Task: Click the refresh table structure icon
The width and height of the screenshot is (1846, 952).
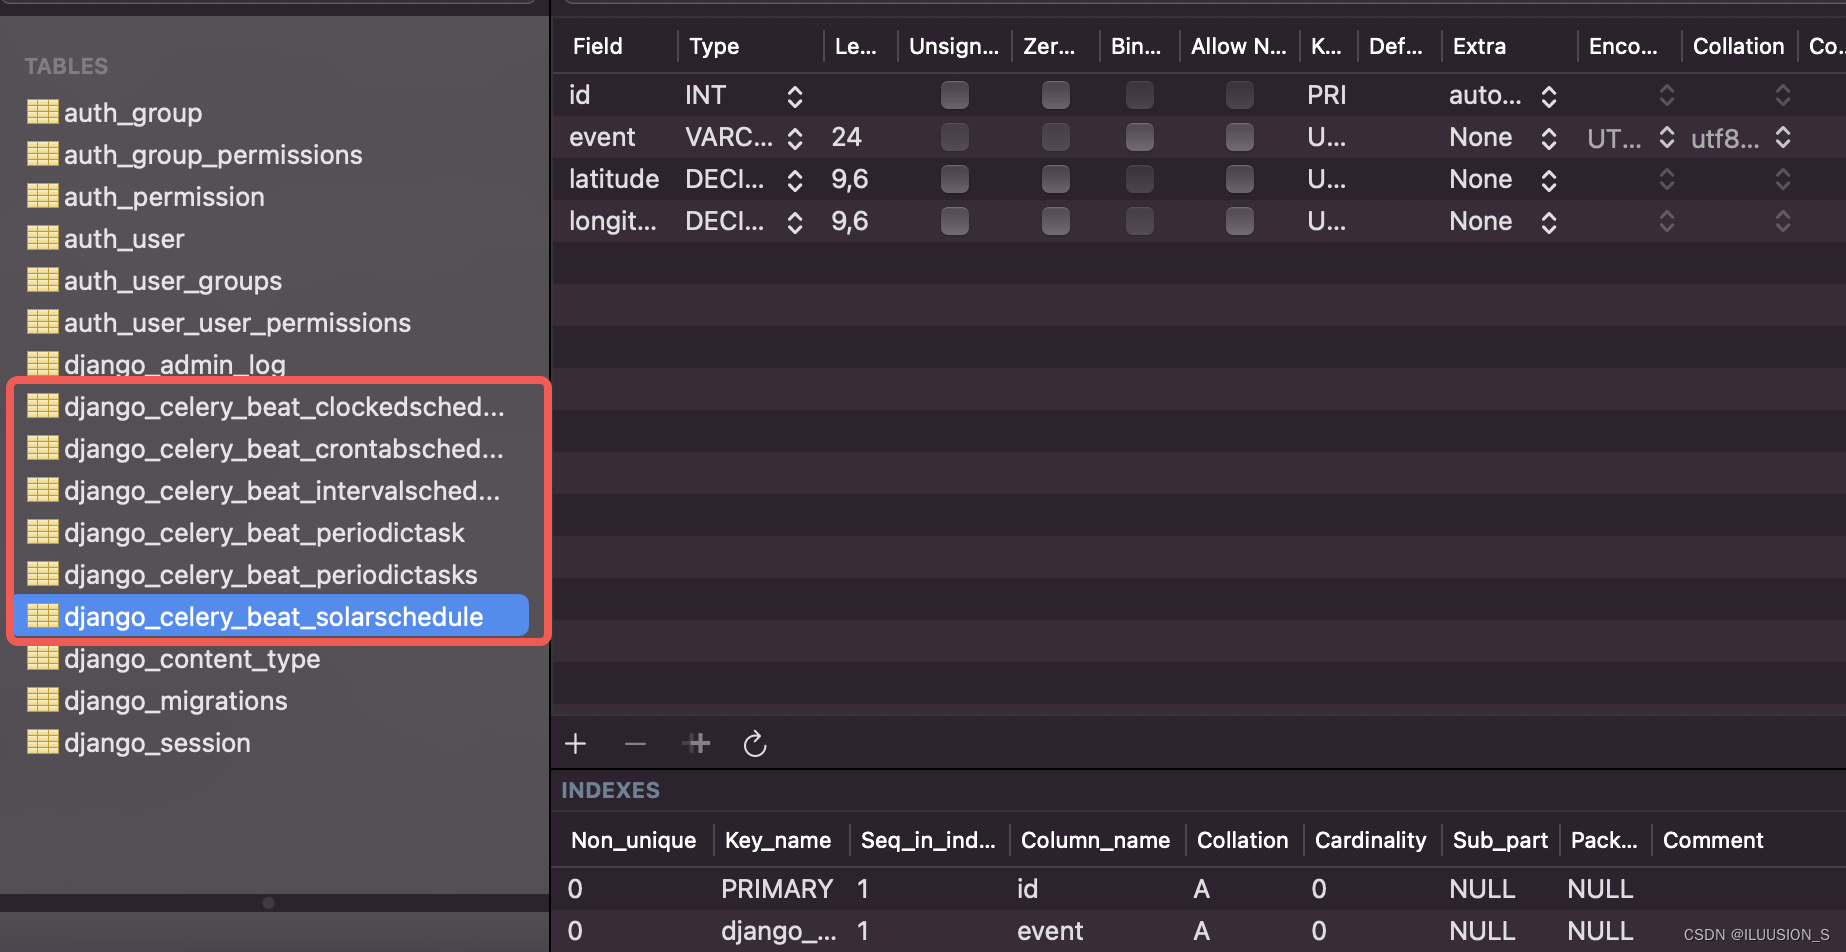Action: [x=755, y=744]
